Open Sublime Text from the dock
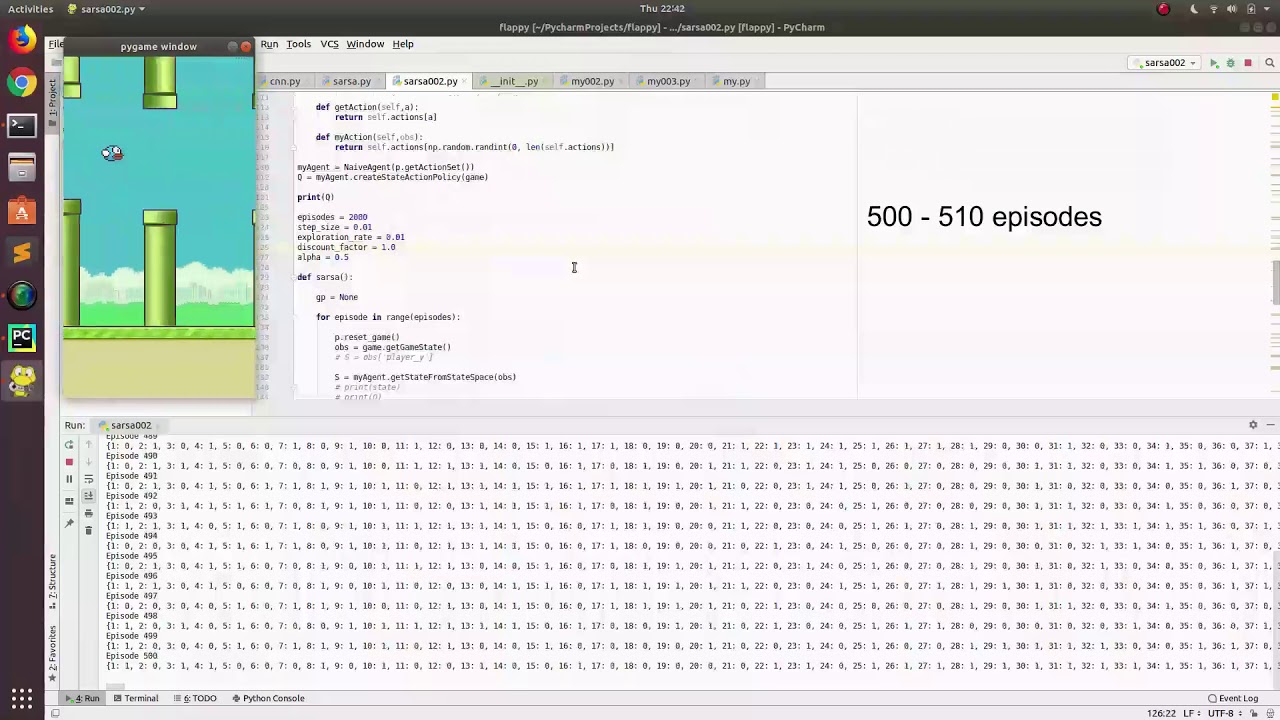This screenshot has height=720, width=1280. click(22, 254)
